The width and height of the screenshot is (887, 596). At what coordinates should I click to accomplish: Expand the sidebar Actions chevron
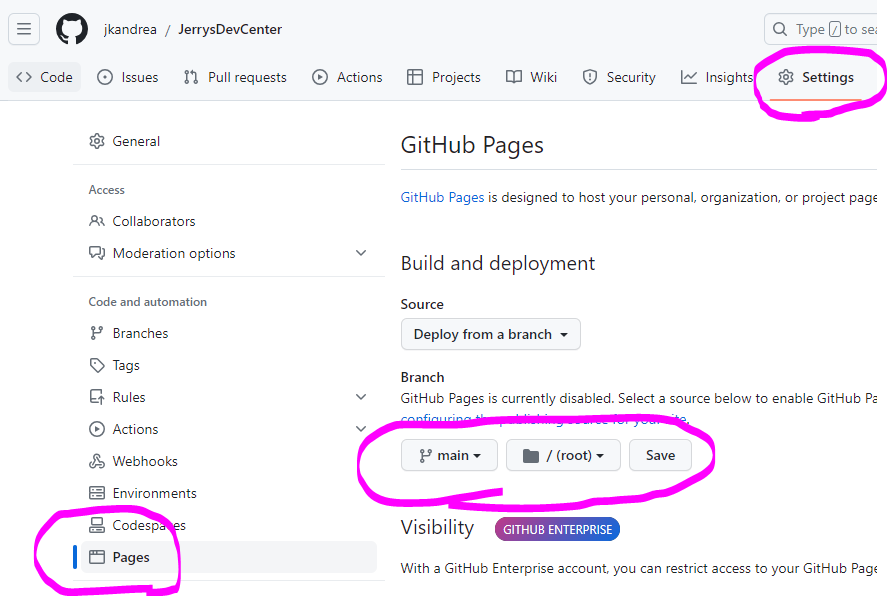(361, 429)
